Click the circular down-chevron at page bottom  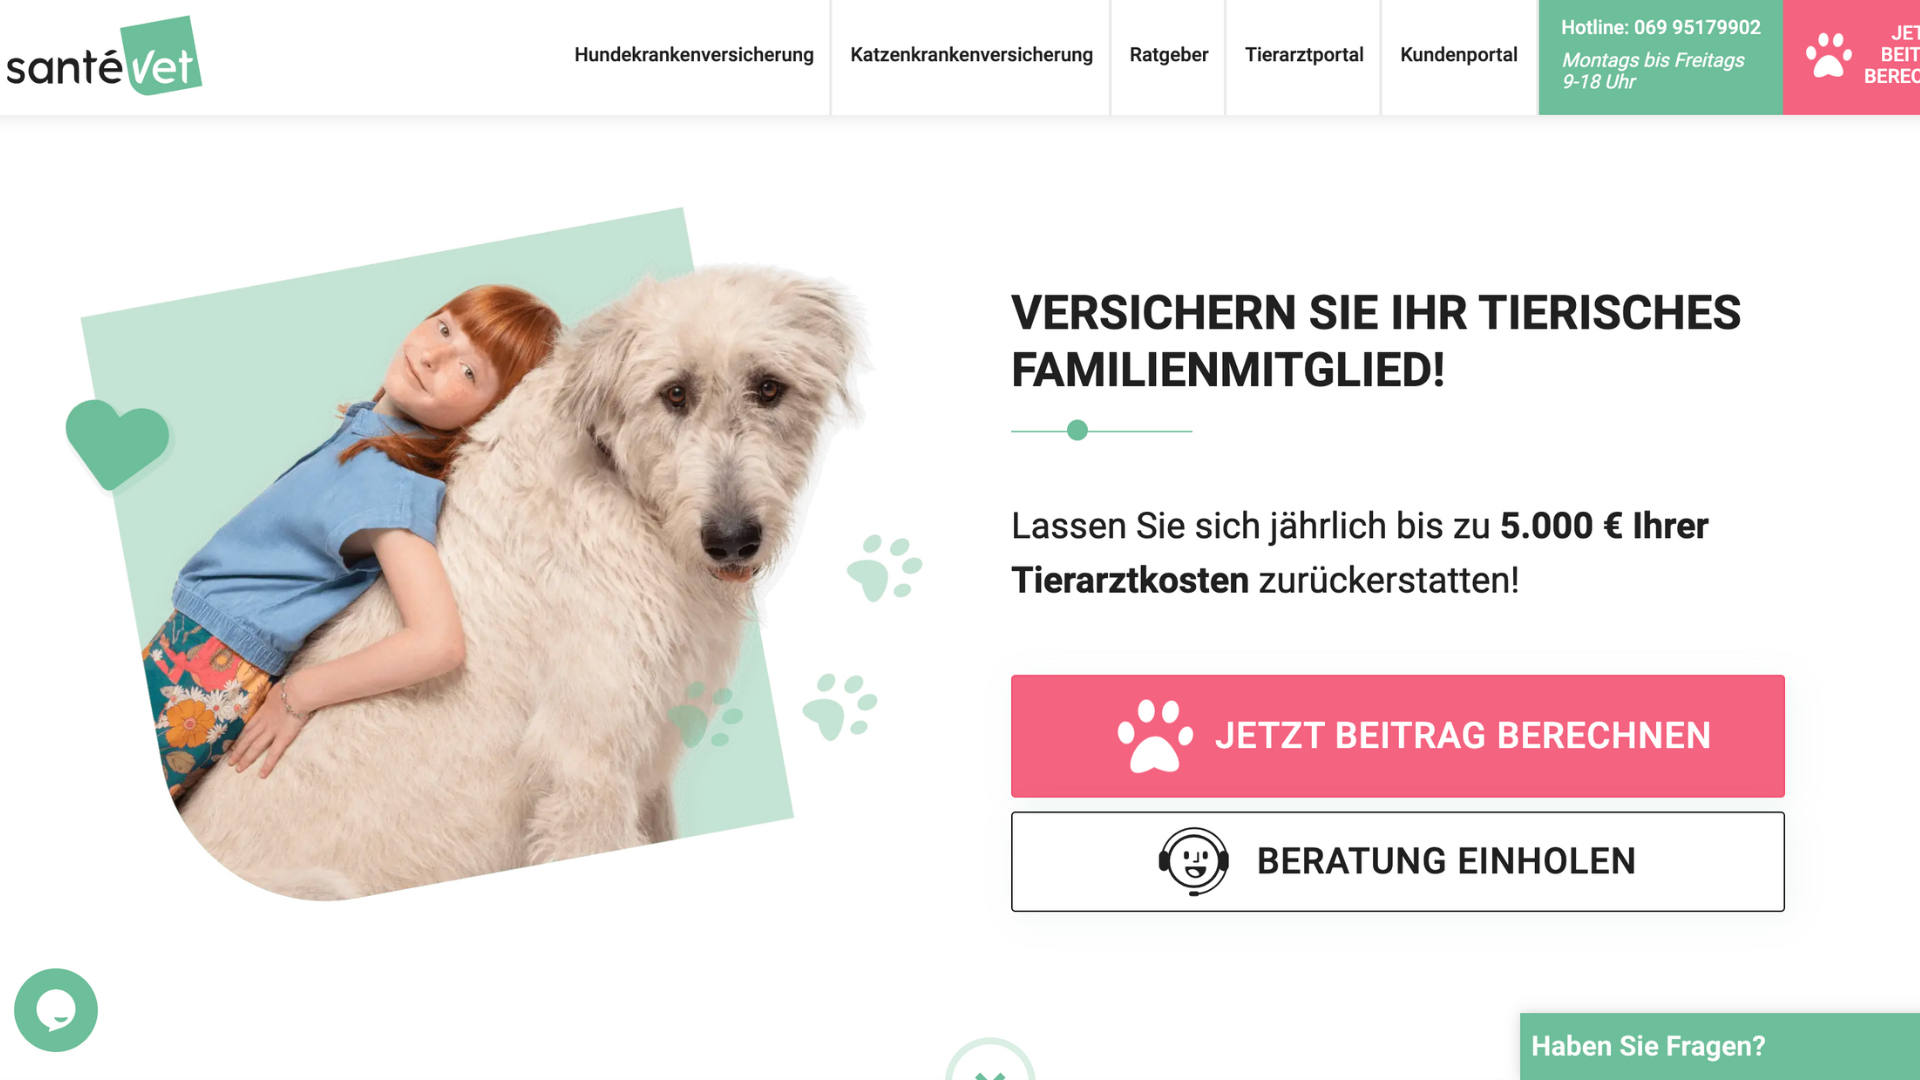pyautogui.click(x=990, y=1060)
